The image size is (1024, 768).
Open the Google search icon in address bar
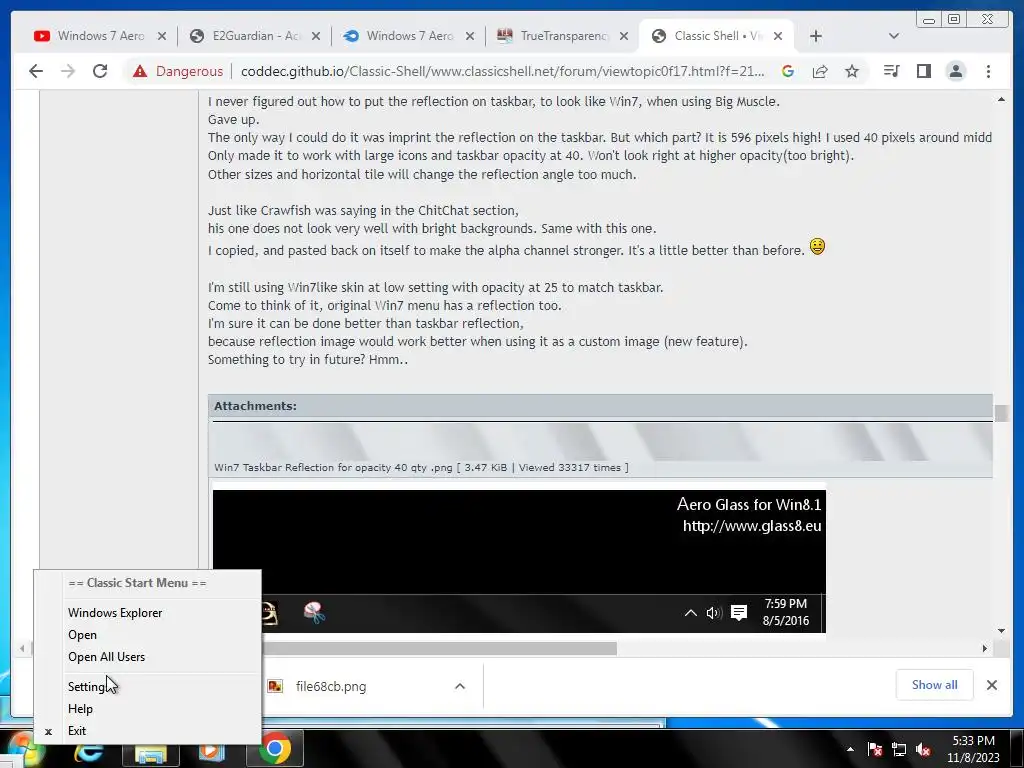(x=788, y=71)
